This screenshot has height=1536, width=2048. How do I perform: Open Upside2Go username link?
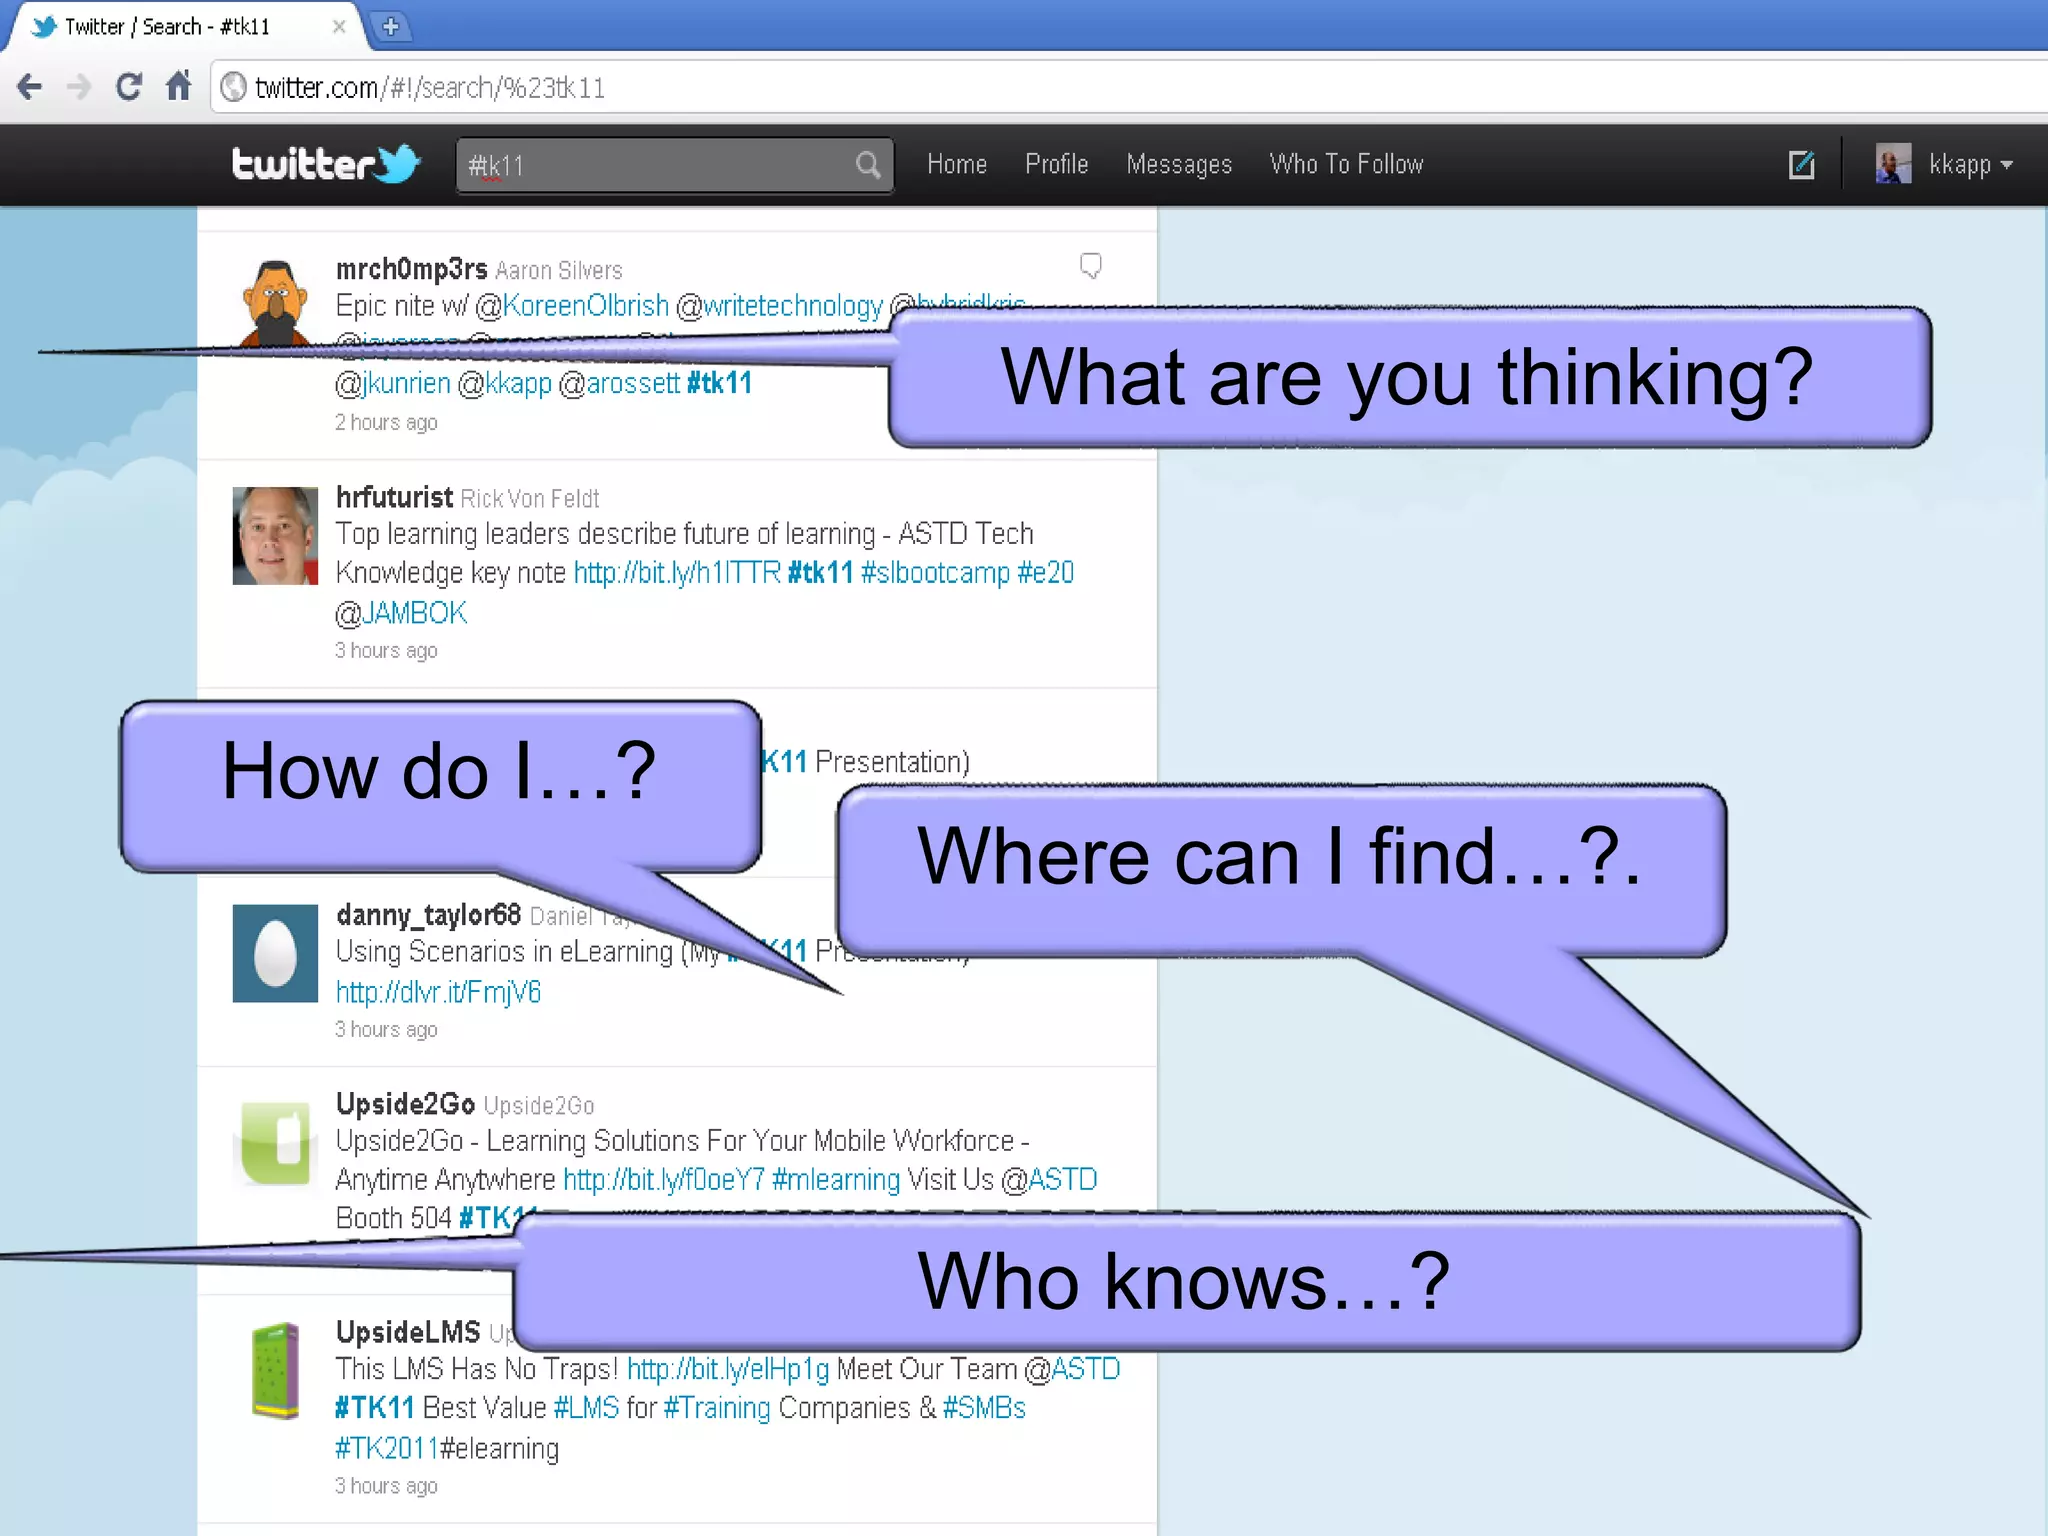(x=405, y=1104)
